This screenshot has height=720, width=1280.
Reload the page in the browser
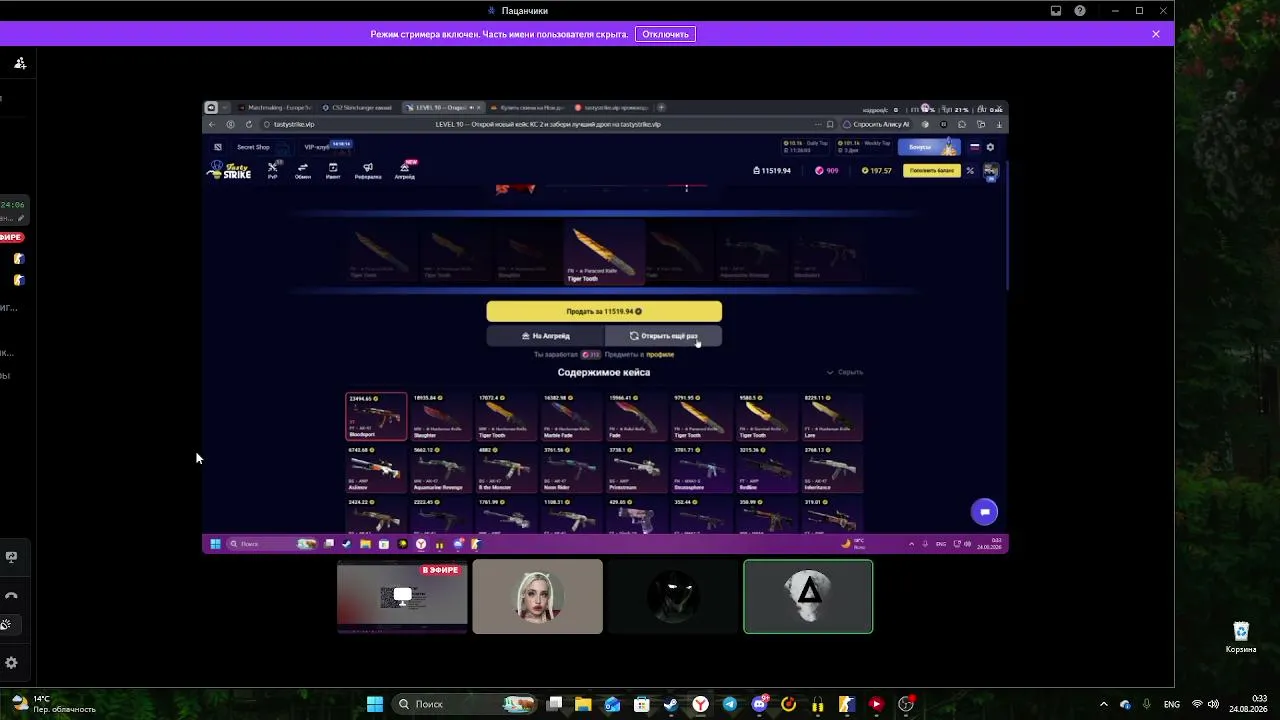[x=248, y=124]
